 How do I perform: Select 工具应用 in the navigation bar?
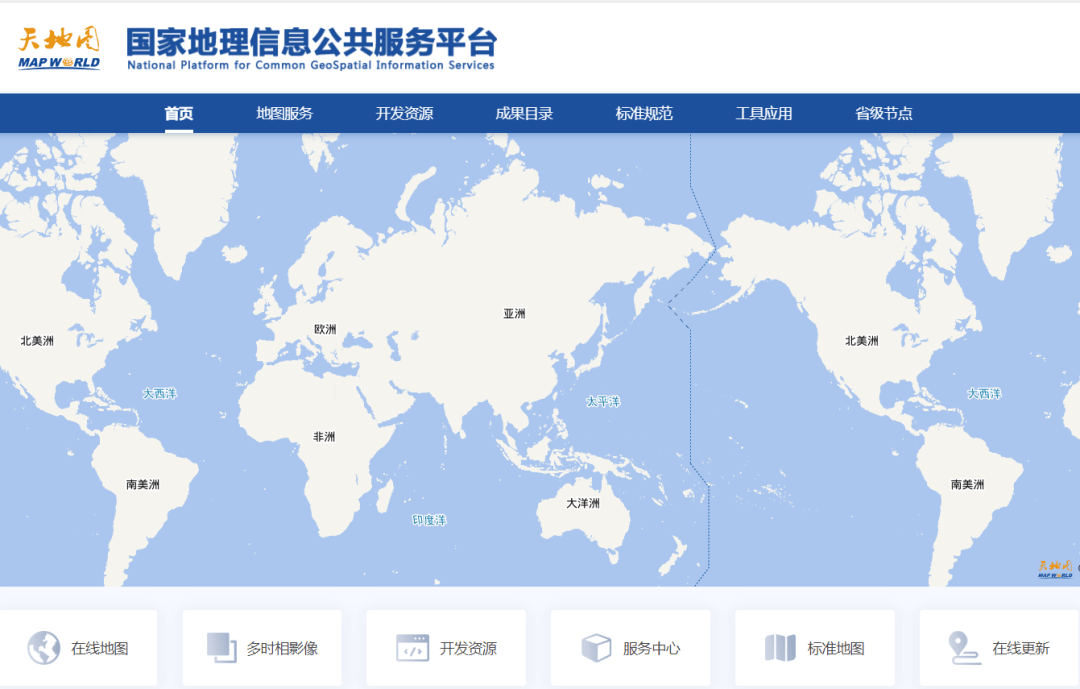tap(764, 113)
